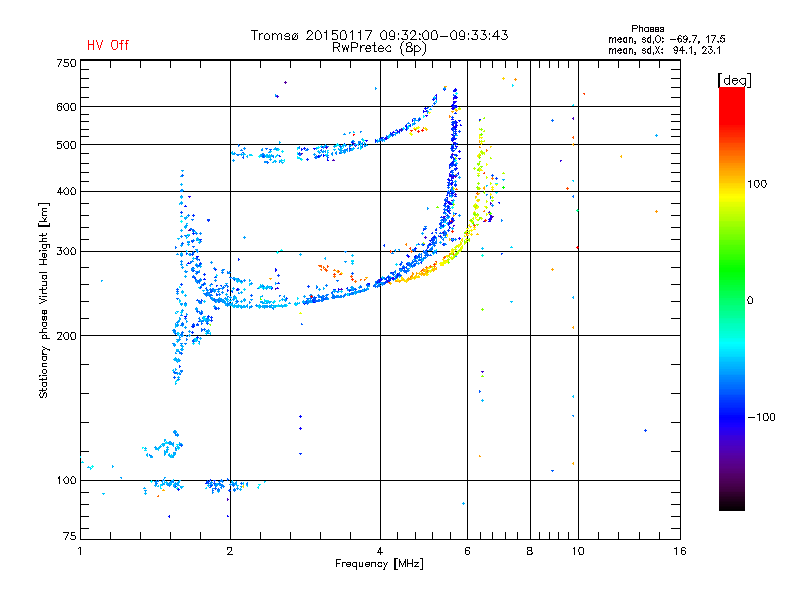Click y-axis tick label '500'
This screenshot has width=800, height=600.
point(66,145)
